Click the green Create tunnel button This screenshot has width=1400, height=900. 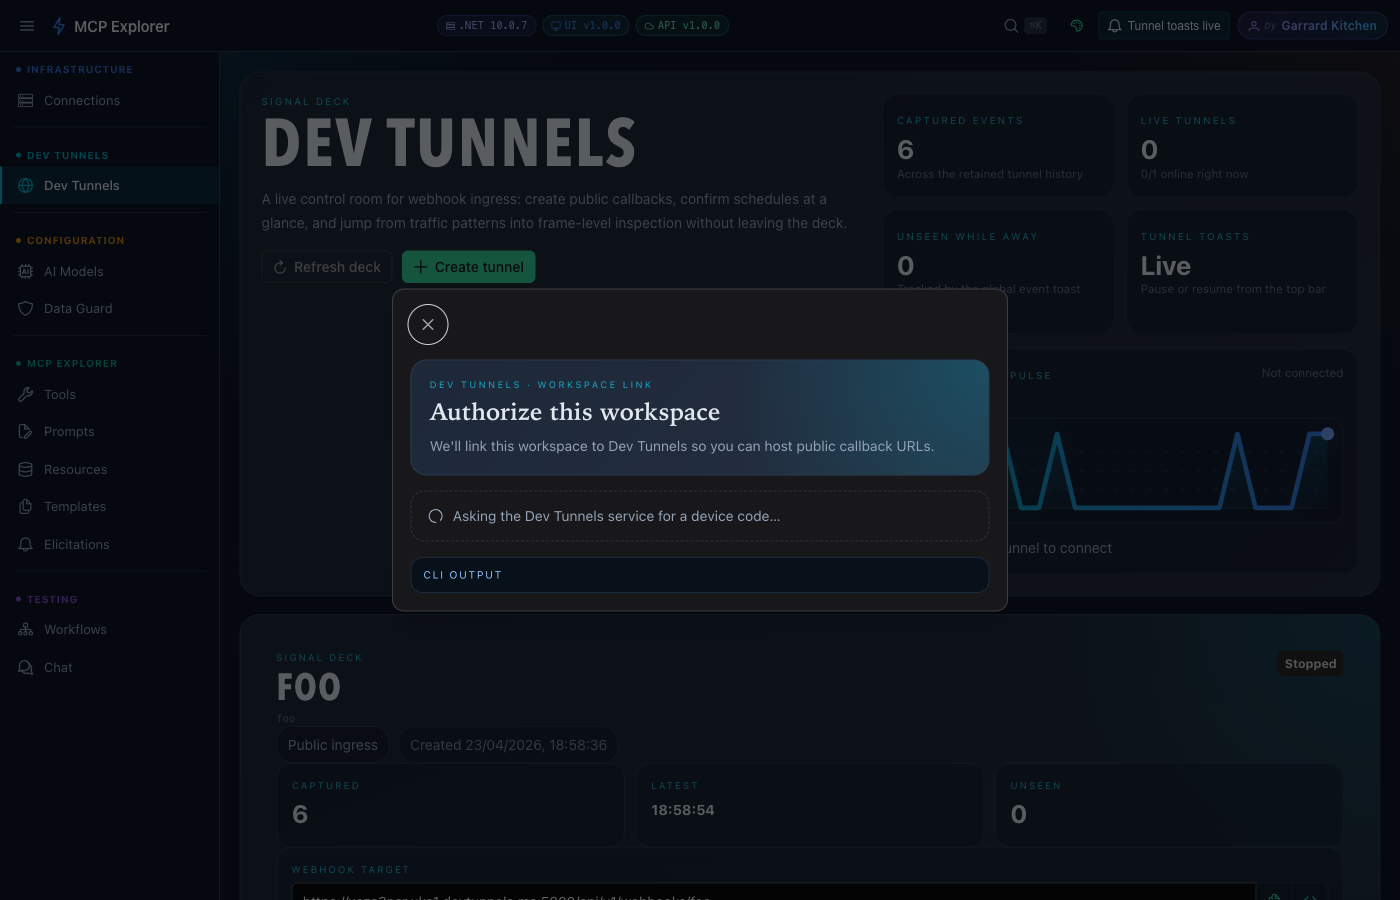(x=469, y=267)
